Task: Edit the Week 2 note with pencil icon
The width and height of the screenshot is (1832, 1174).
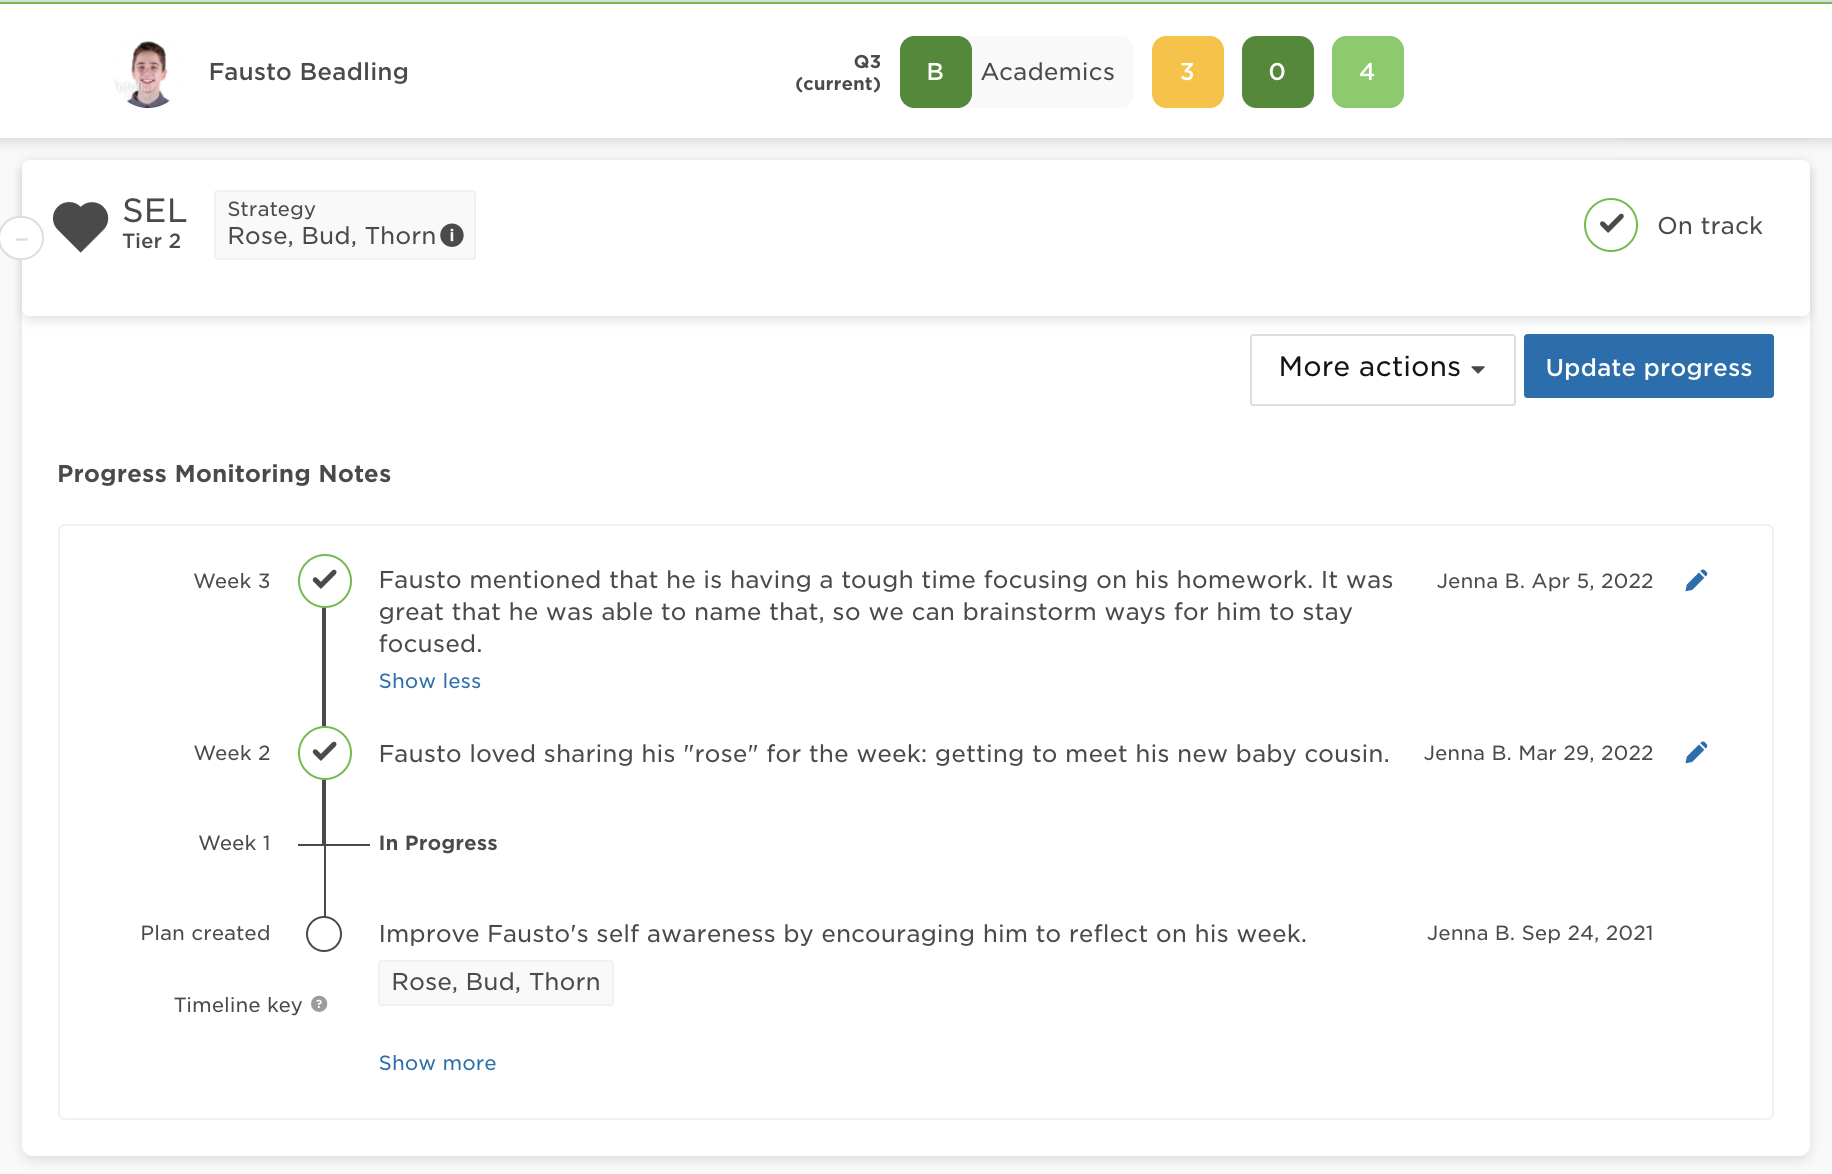Action: click(x=1697, y=752)
